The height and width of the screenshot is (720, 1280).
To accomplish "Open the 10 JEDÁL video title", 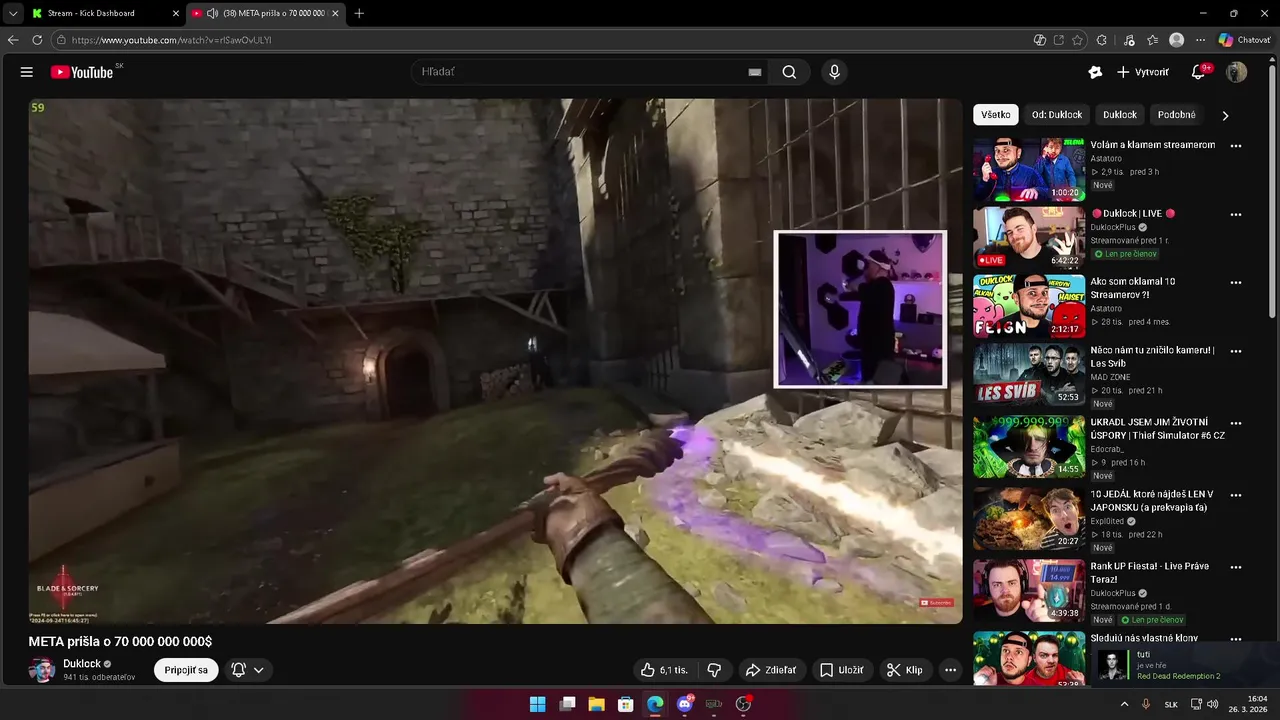I will click(x=1151, y=501).
